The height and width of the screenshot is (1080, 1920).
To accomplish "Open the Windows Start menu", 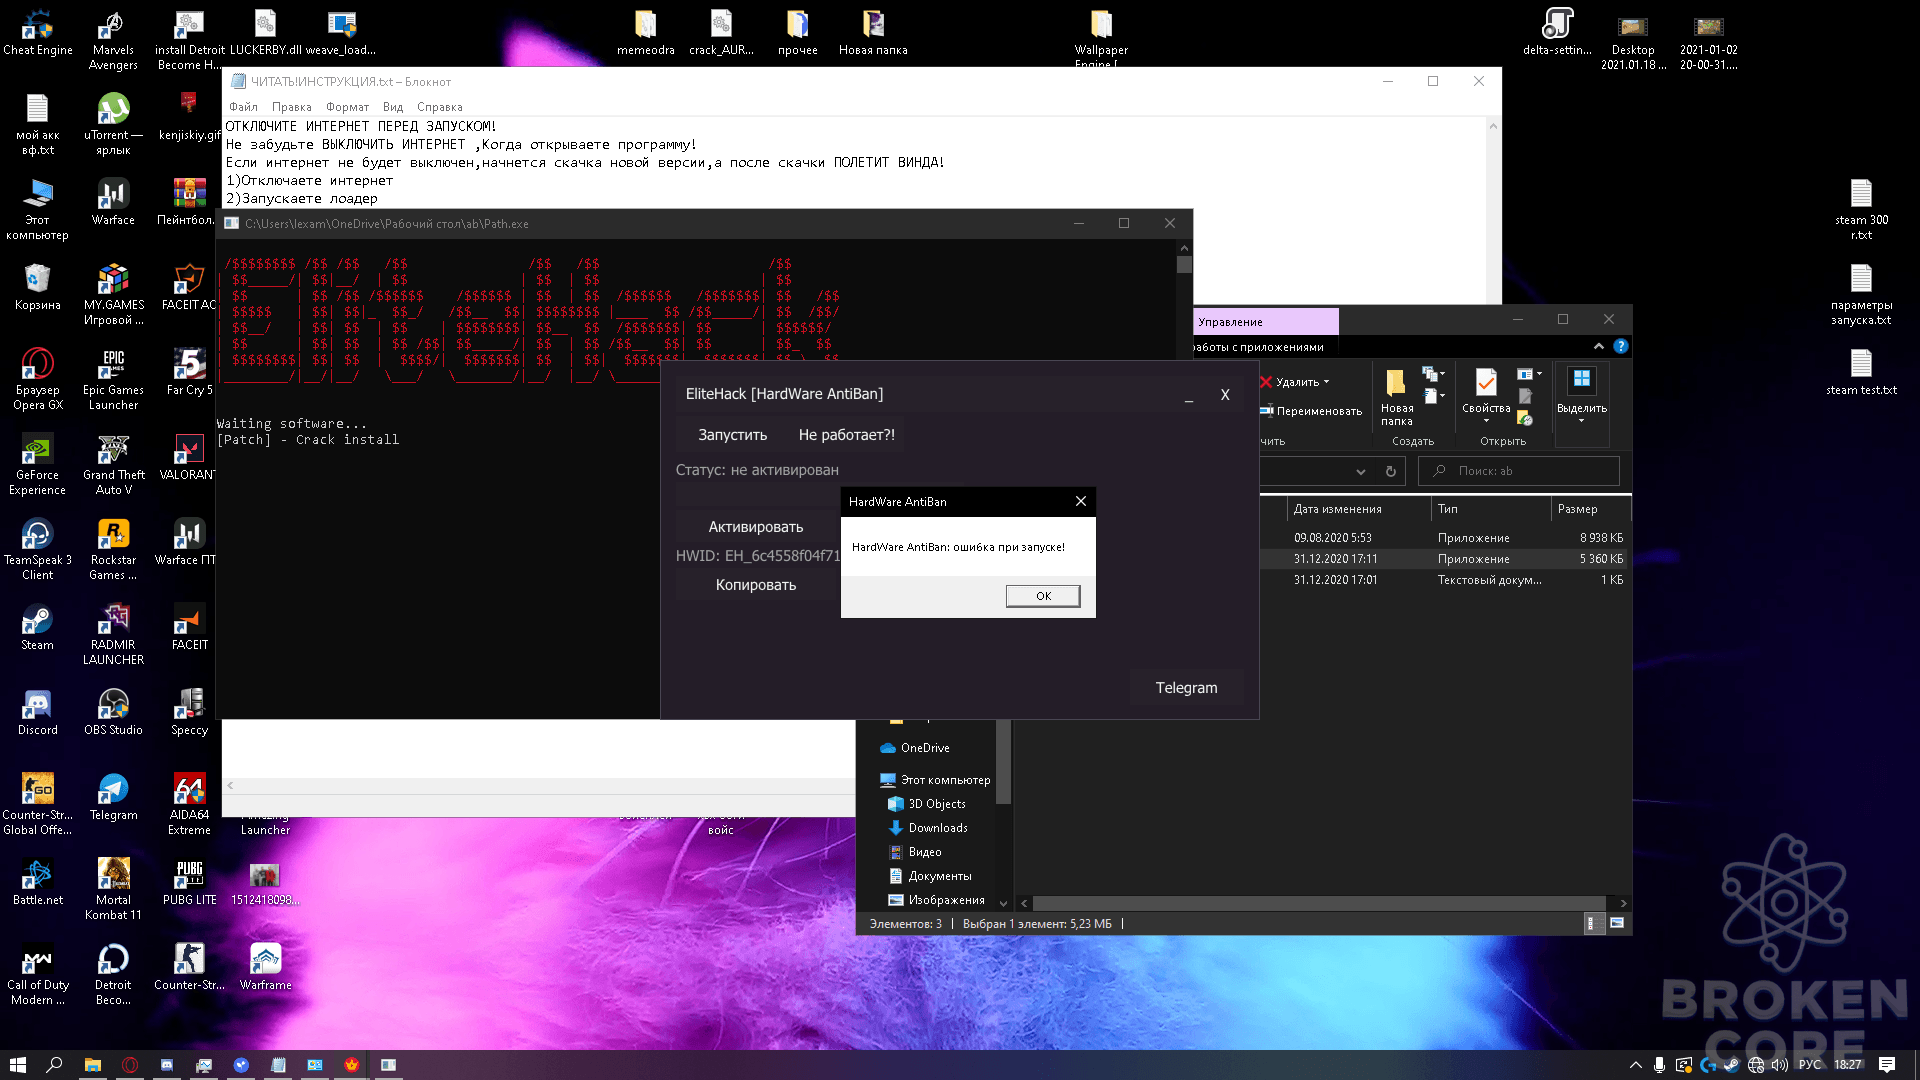I will (x=17, y=1065).
